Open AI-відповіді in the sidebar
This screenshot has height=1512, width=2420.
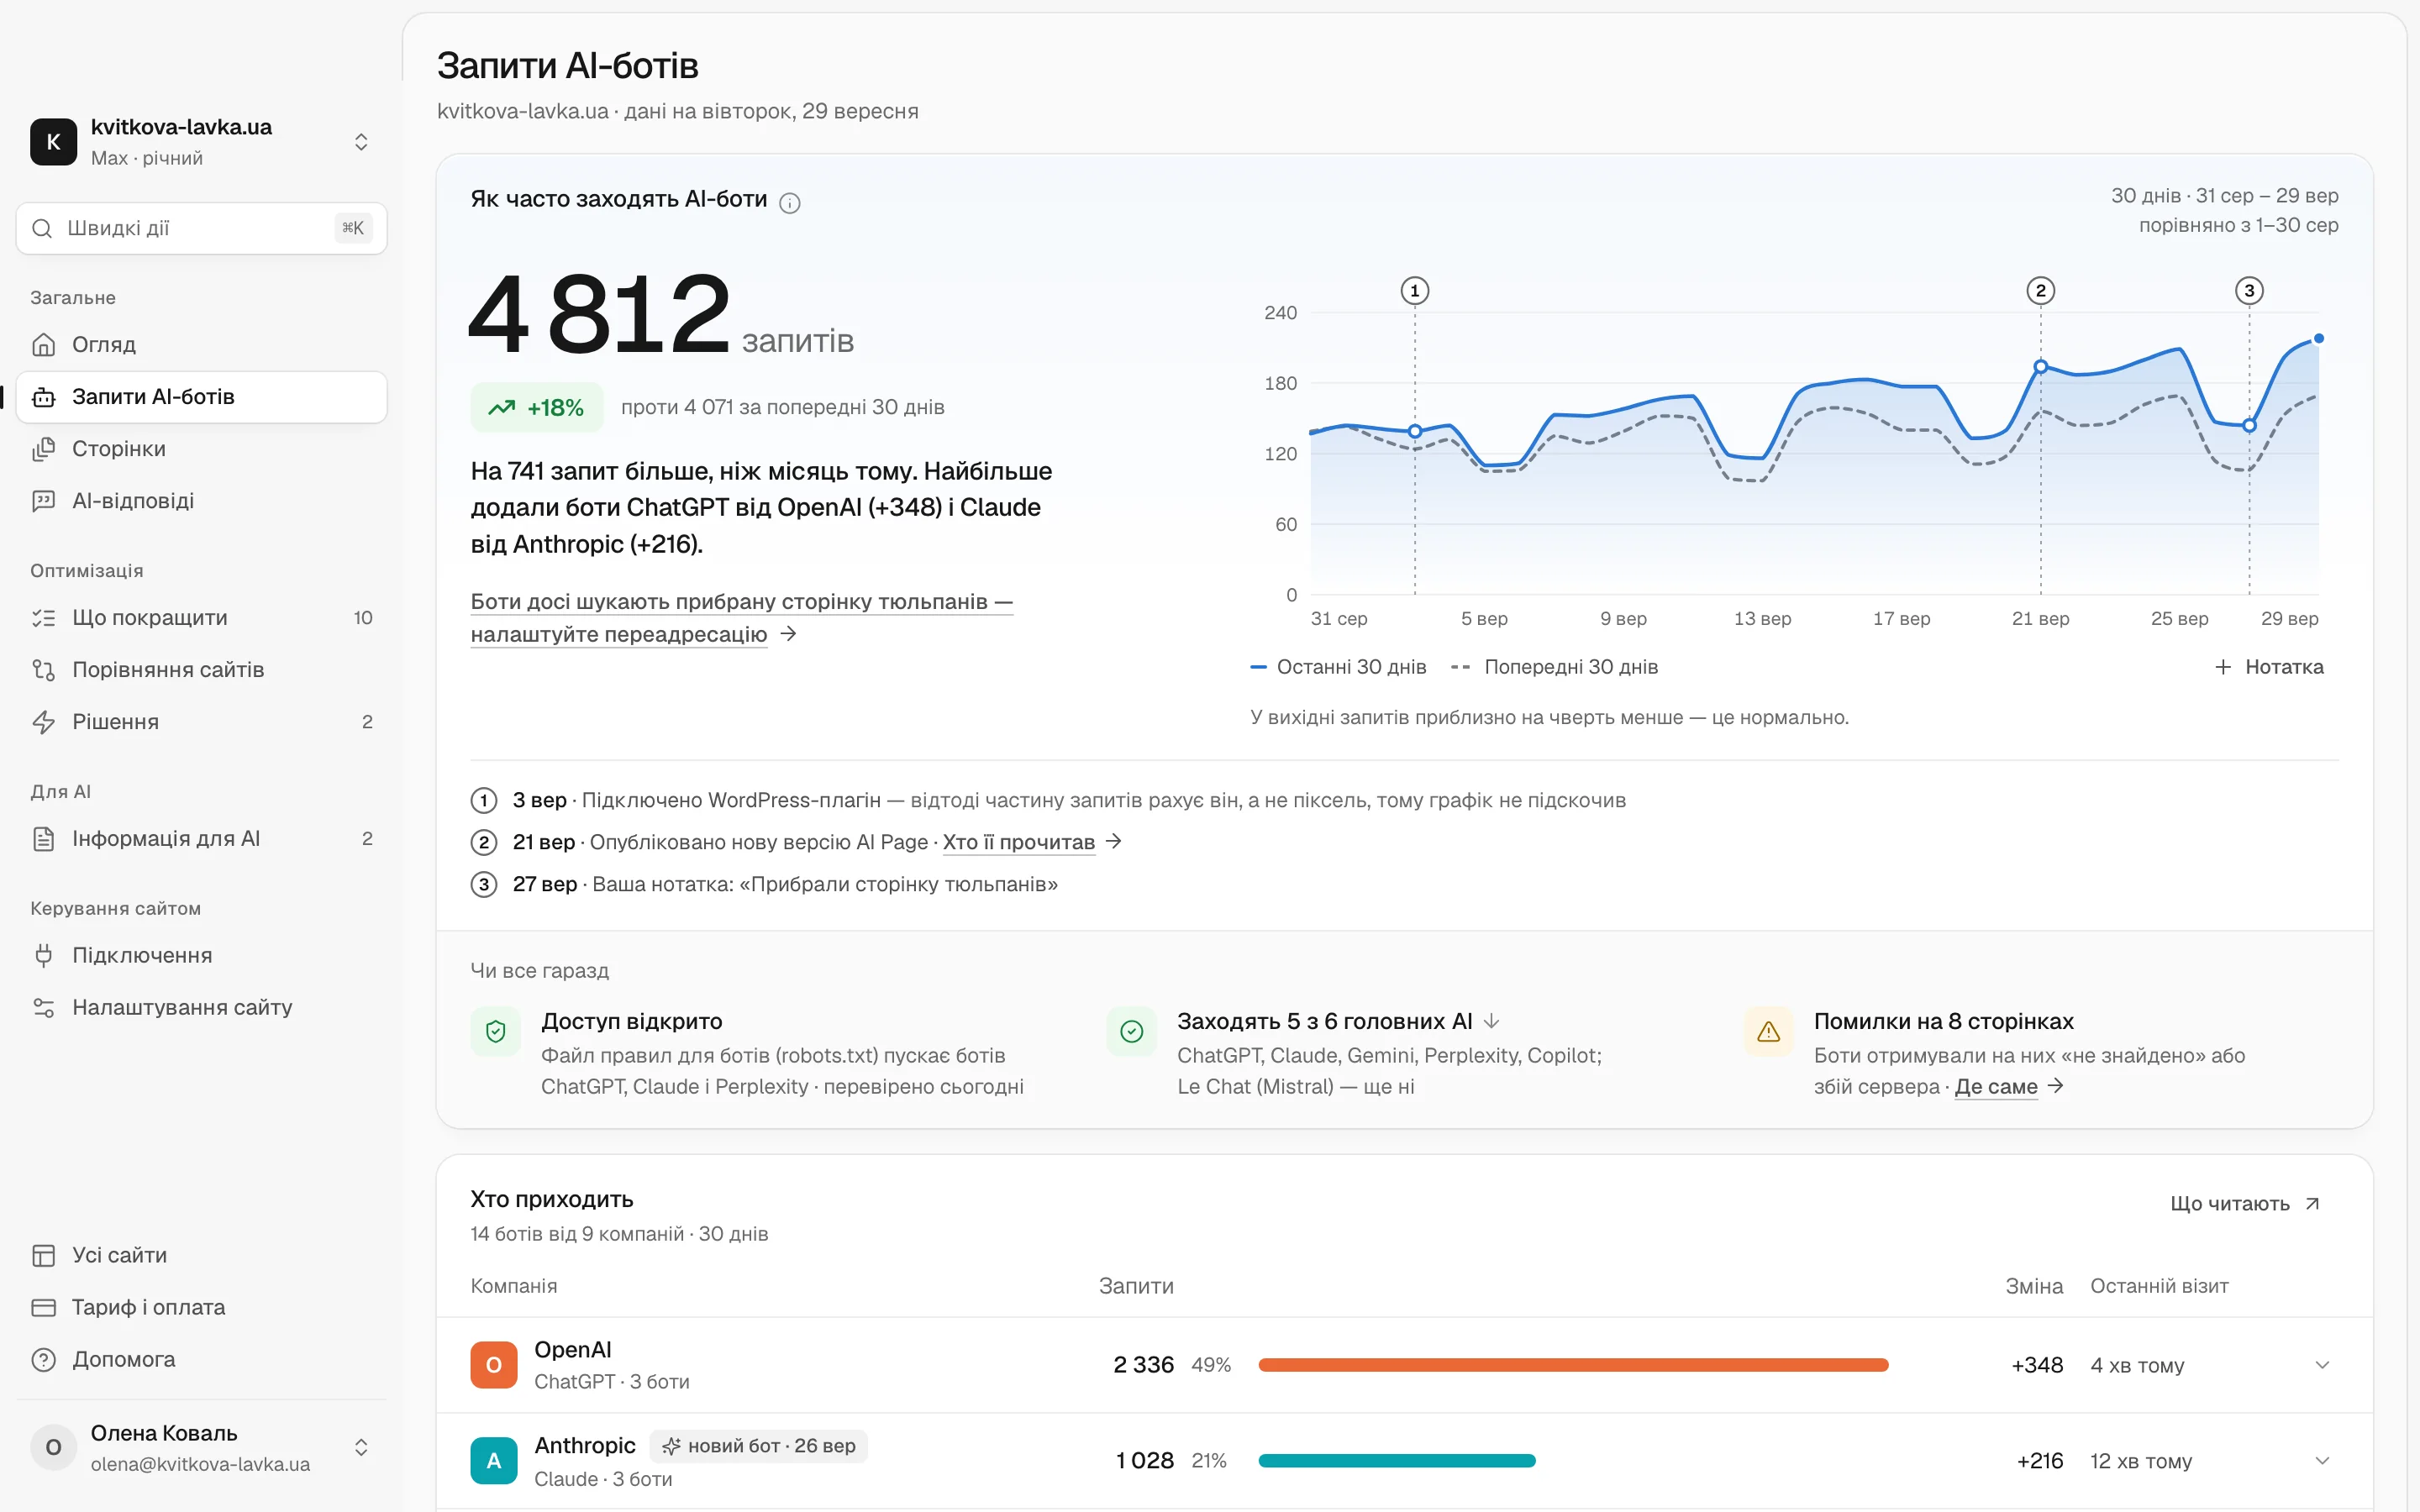202,501
